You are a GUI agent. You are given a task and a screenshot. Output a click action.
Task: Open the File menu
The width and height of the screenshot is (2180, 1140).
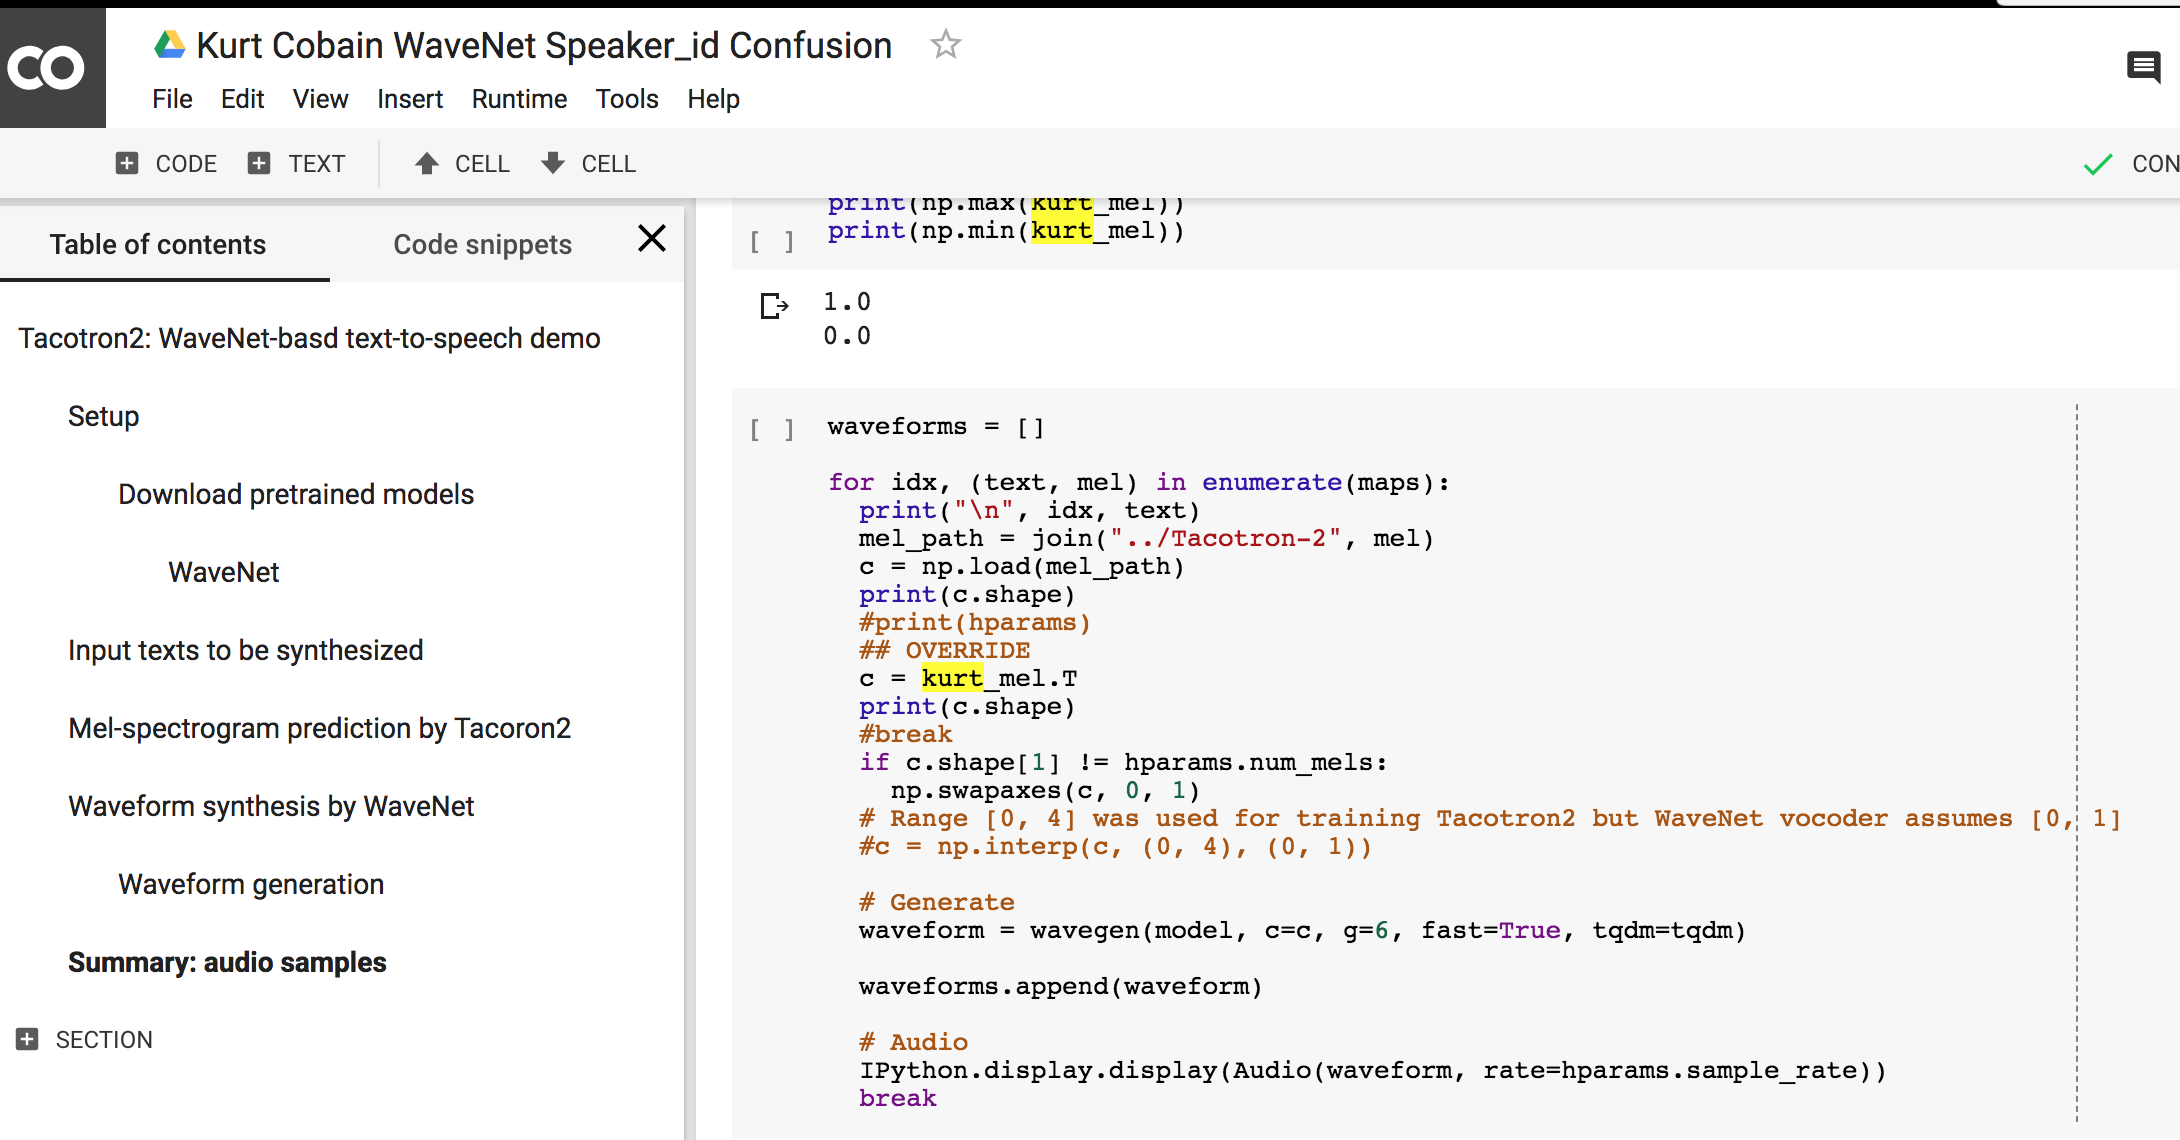[x=172, y=99]
